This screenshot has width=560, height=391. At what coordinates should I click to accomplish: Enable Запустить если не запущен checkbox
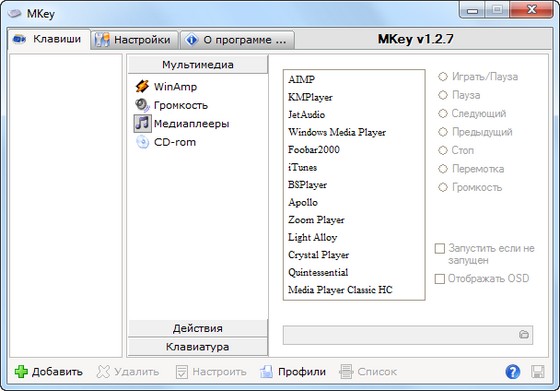440,248
